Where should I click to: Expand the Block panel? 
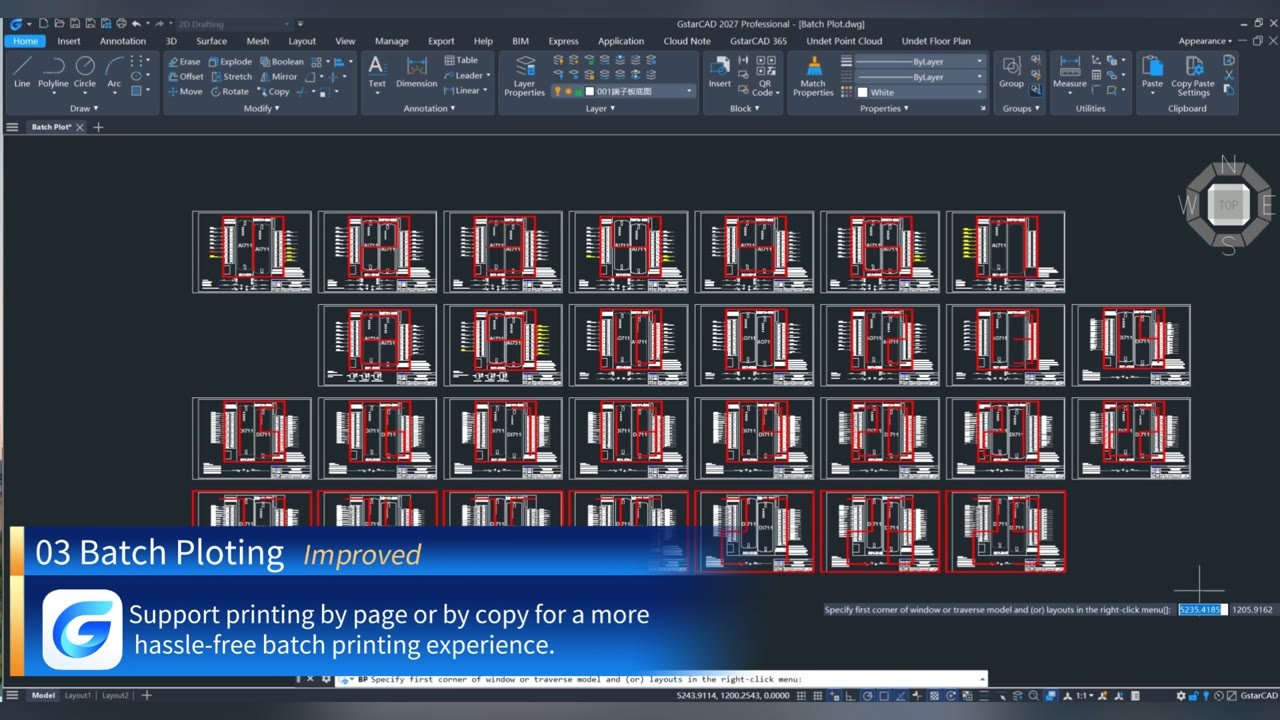click(x=744, y=108)
